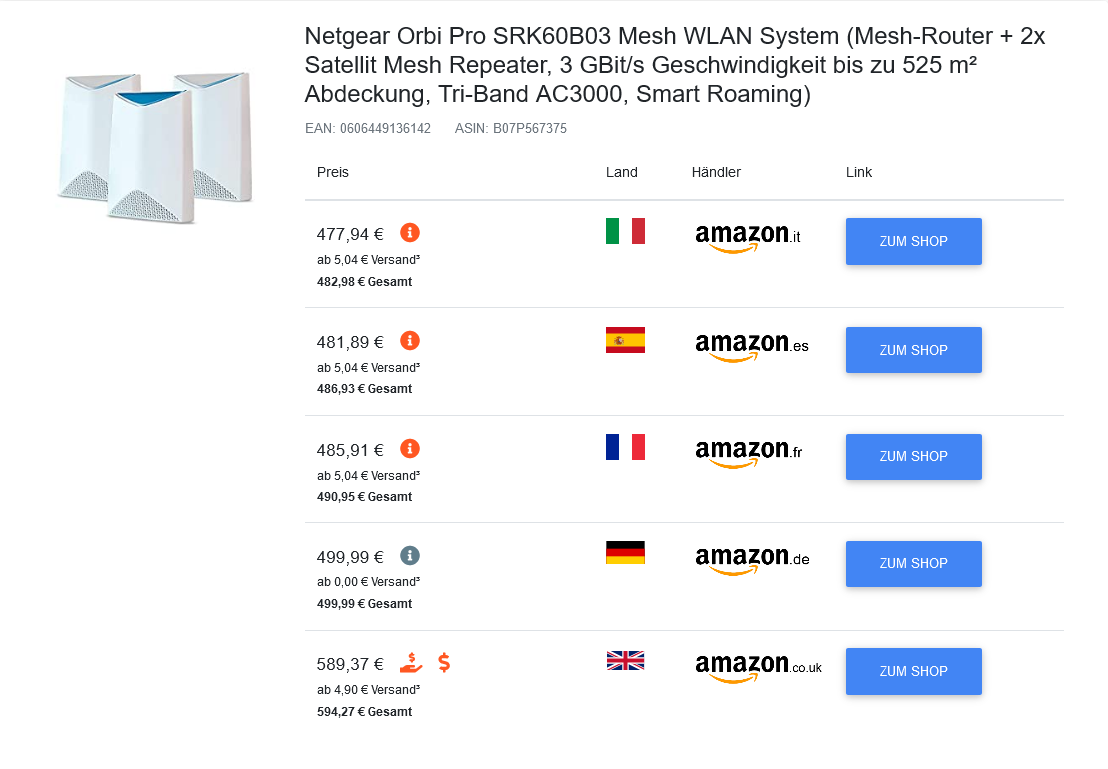Click the dollar sign icon beside 589,37 €
This screenshot has height=769, width=1108.
pos(444,662)
